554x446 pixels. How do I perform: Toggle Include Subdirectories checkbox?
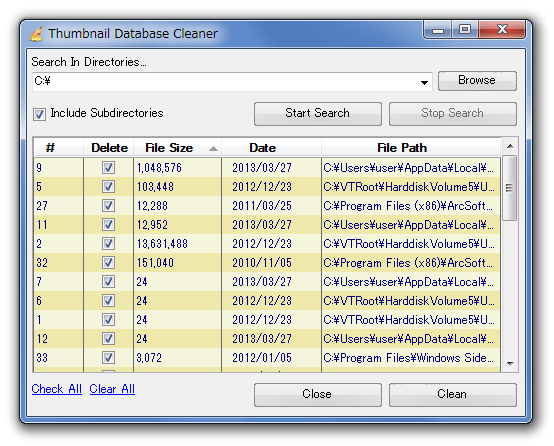[x=39, y=114]
